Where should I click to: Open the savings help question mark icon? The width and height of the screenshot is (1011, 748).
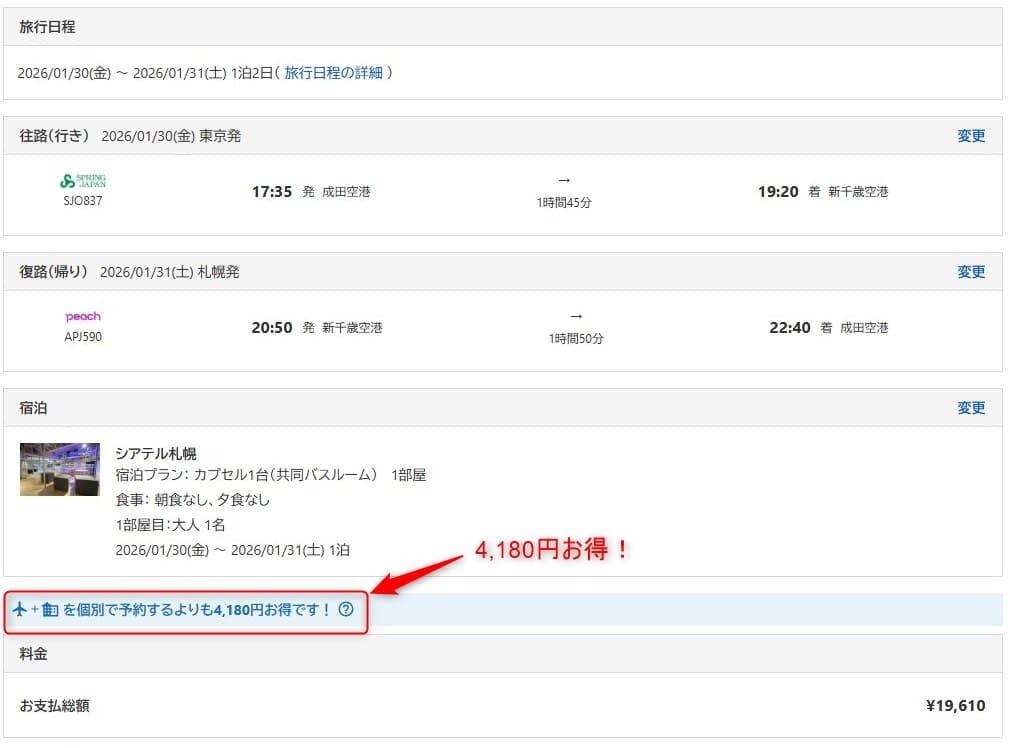coord(346,609)
